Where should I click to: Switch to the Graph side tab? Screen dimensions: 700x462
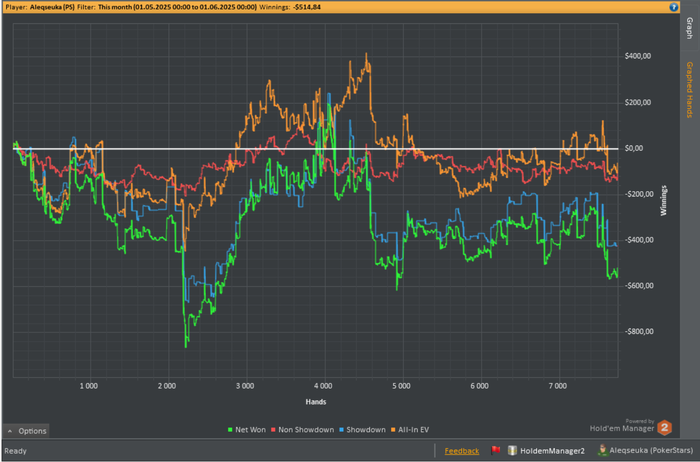(x=689, y=31)
